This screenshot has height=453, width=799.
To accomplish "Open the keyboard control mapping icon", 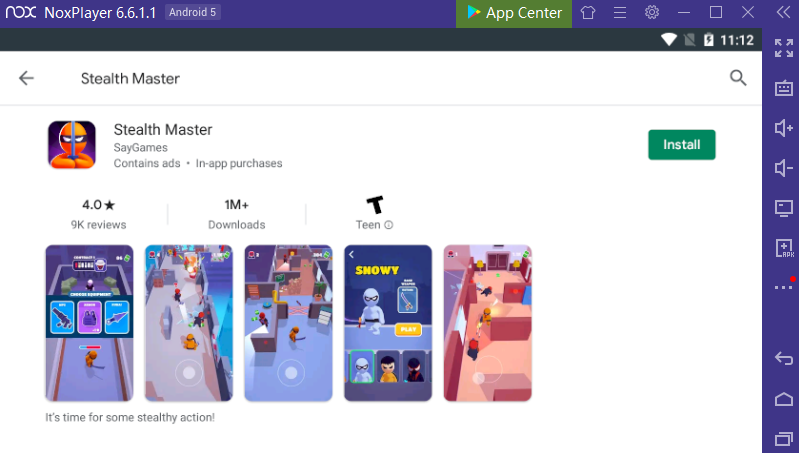I will [x=784, y=88].
